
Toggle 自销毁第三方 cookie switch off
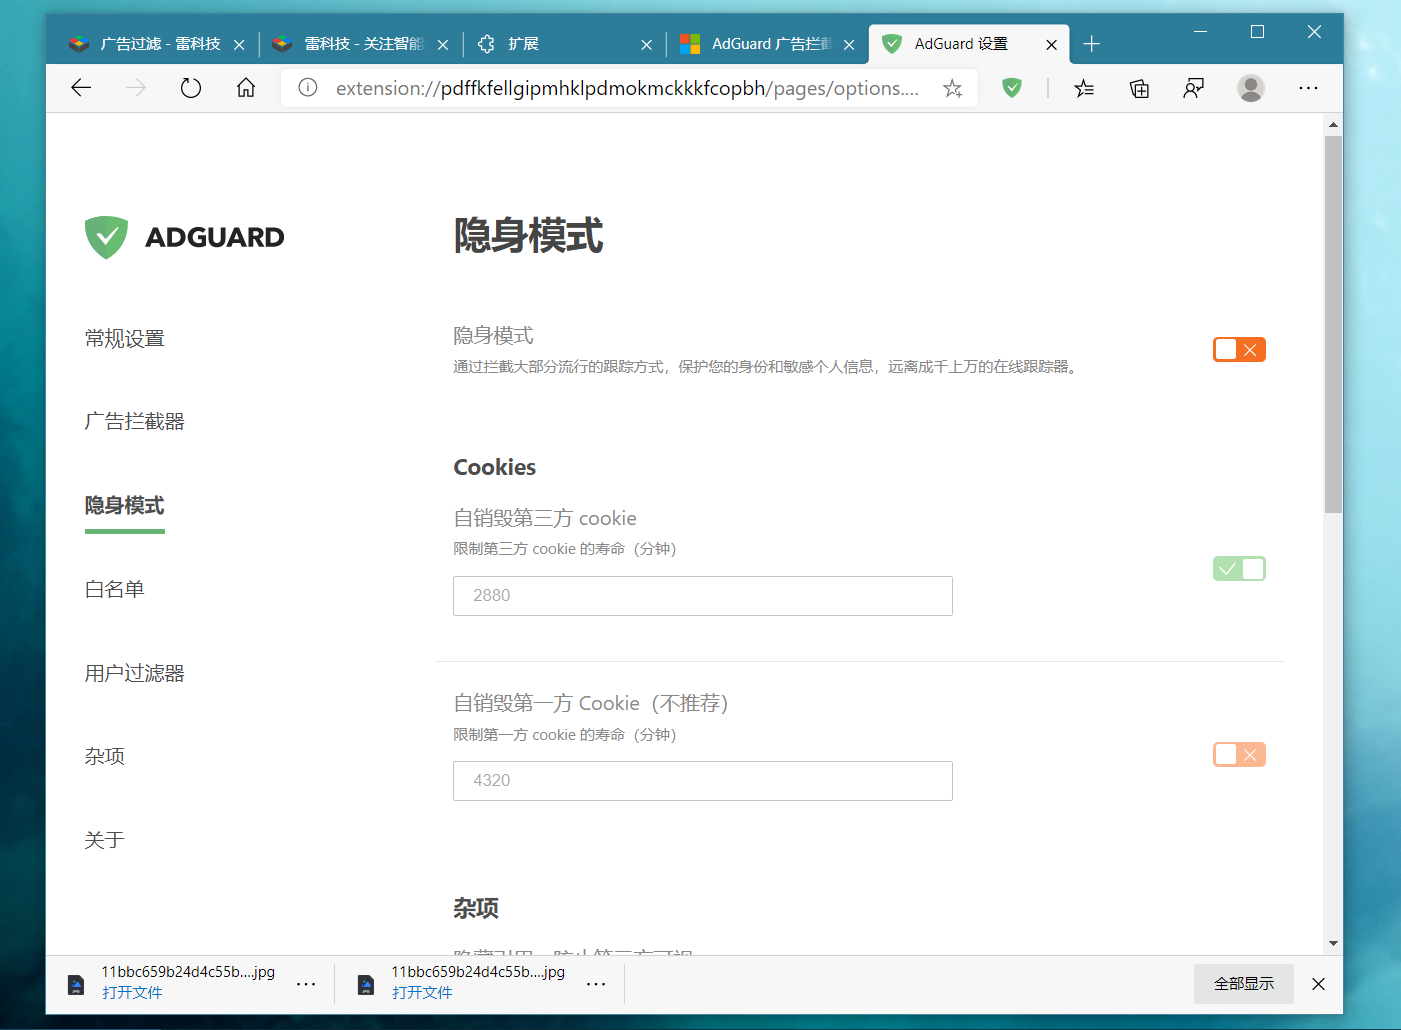(x=1239, y=569)
